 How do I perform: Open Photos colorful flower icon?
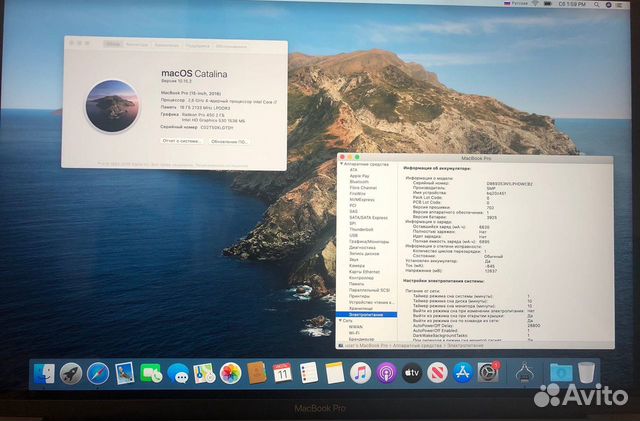pyautogui.click(x=231, y=373)
